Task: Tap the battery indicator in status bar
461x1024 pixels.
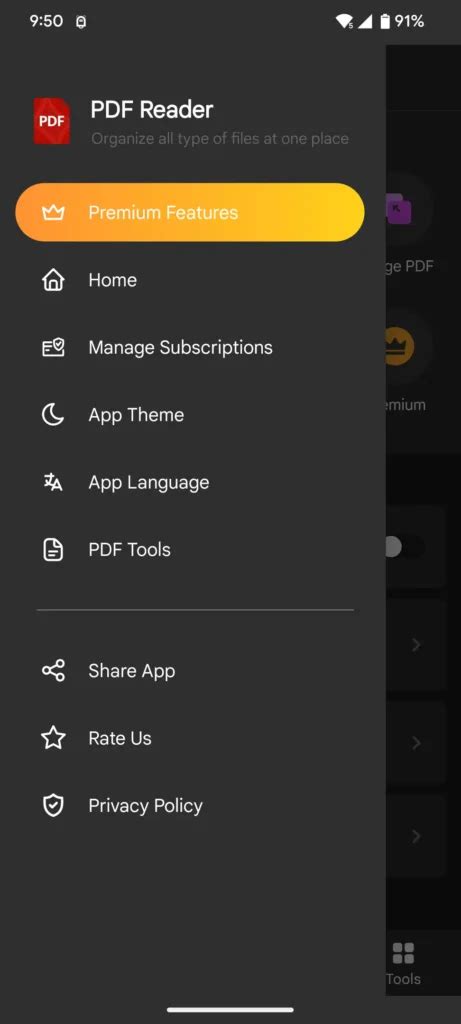Action: (385, 22)
